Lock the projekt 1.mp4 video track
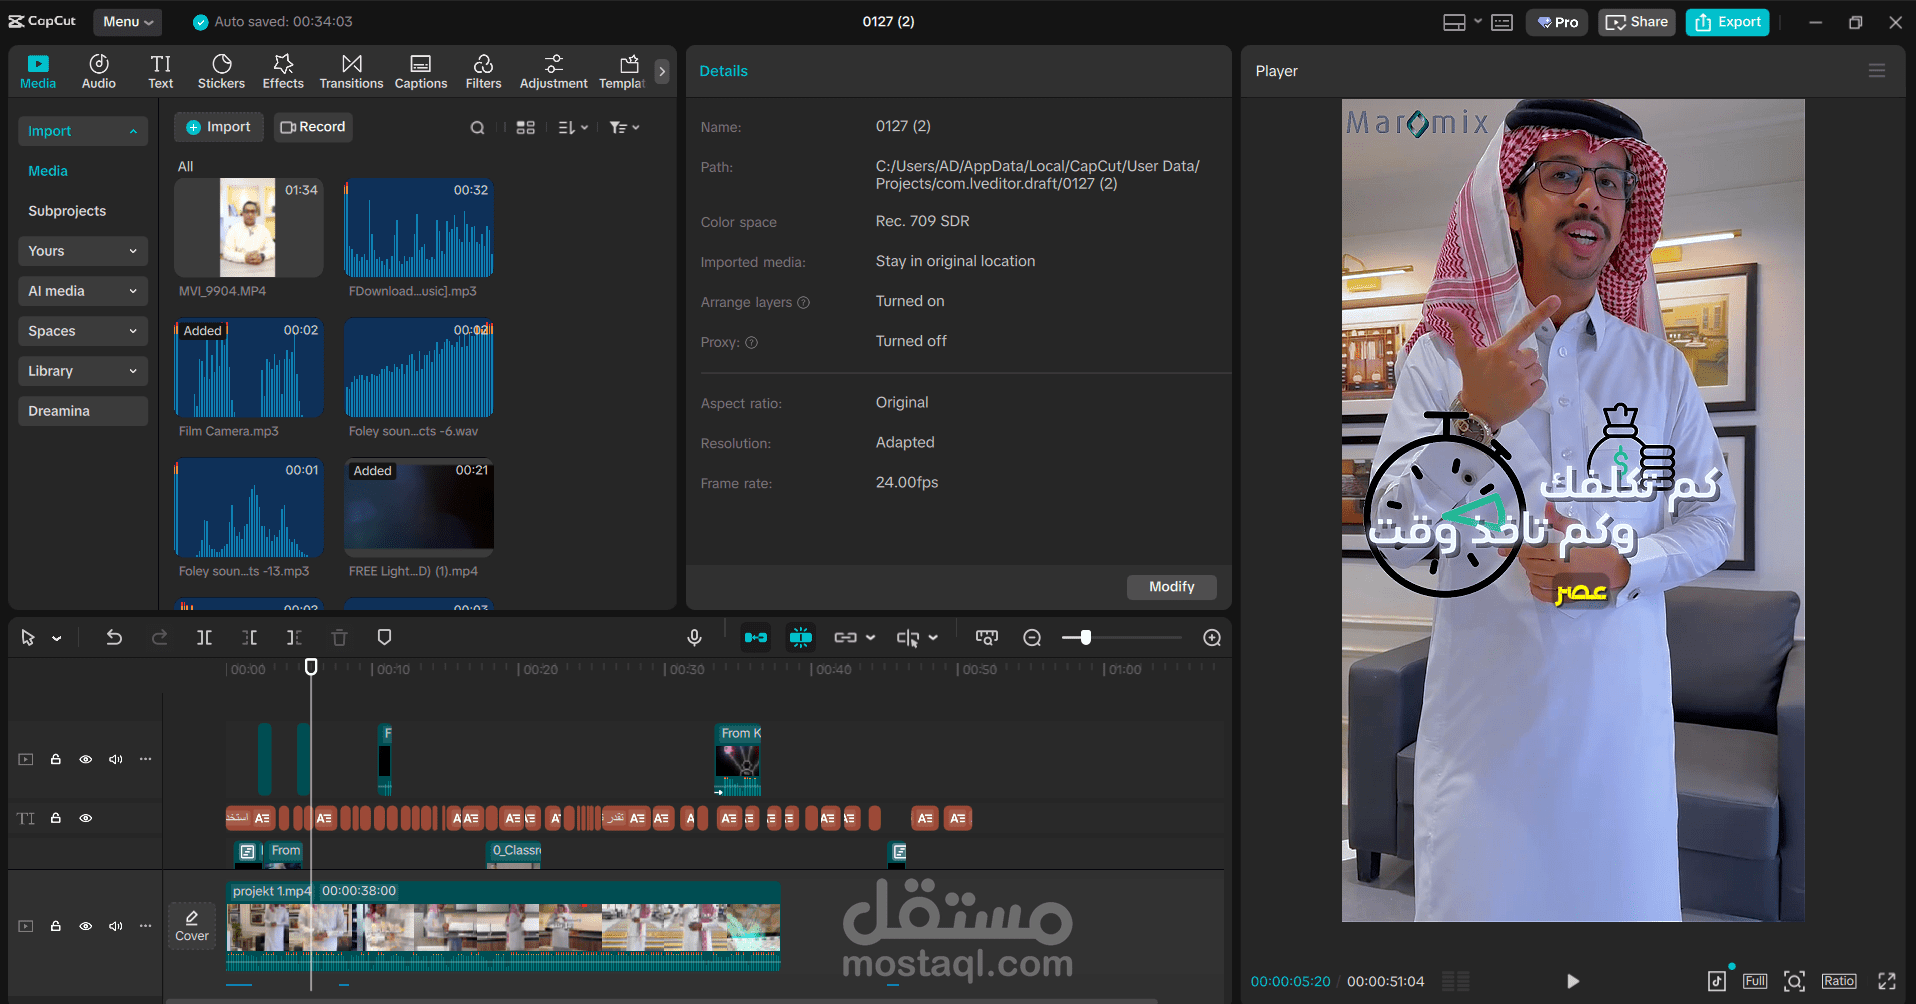This screenshot has width=1916, height=1004. (56, 926)
